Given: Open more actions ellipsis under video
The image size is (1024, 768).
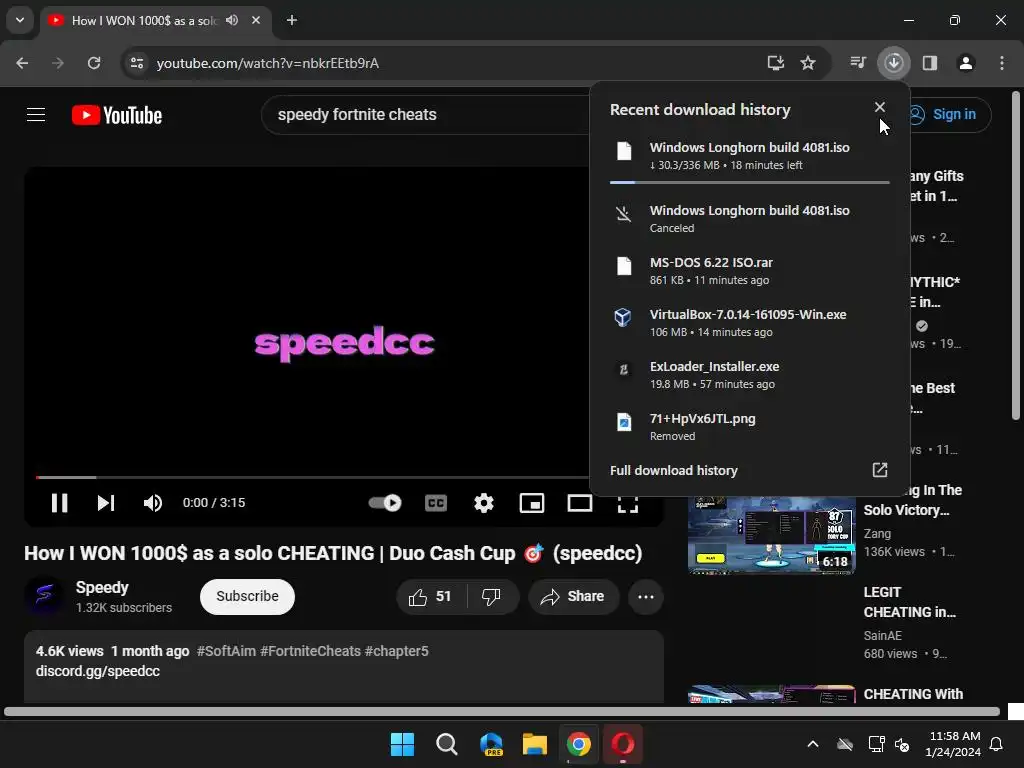Looking at the screenshot, I should click(x=646, y=596).
